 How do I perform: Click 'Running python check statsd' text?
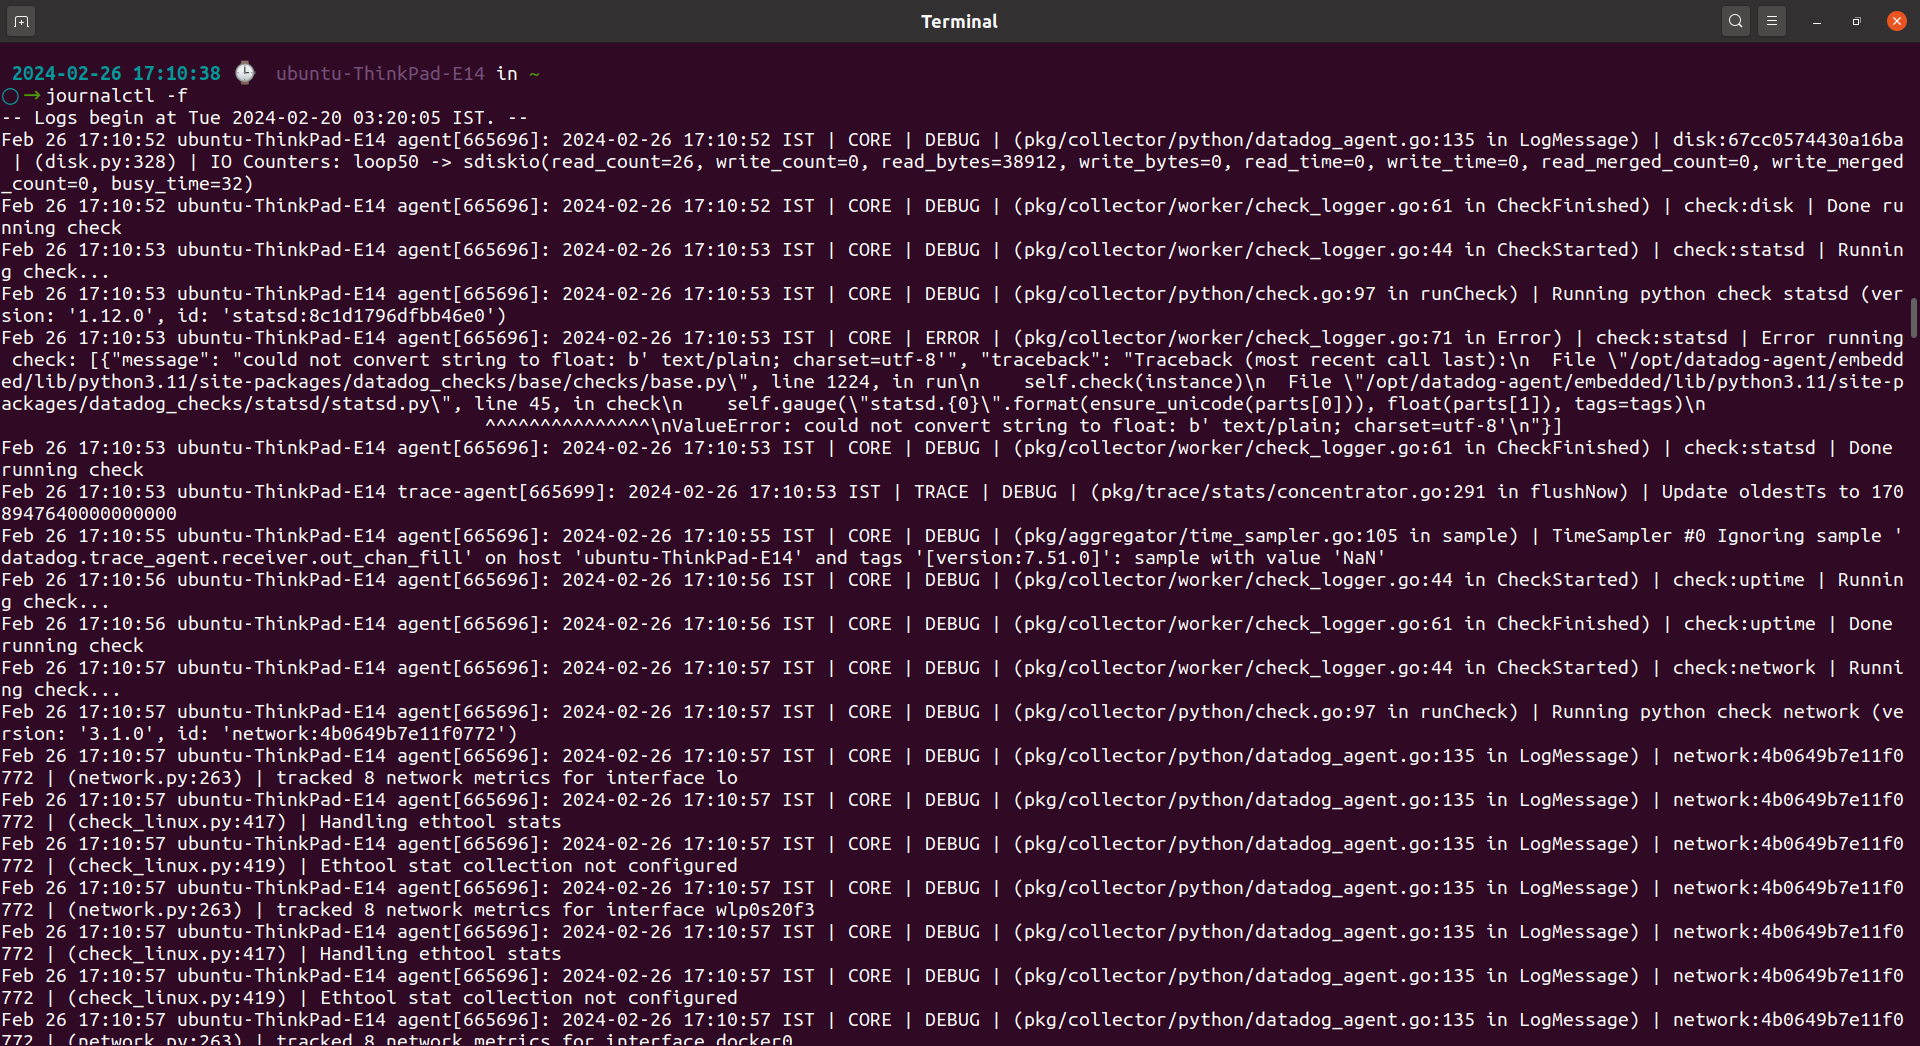click(x=1700, y=294)
